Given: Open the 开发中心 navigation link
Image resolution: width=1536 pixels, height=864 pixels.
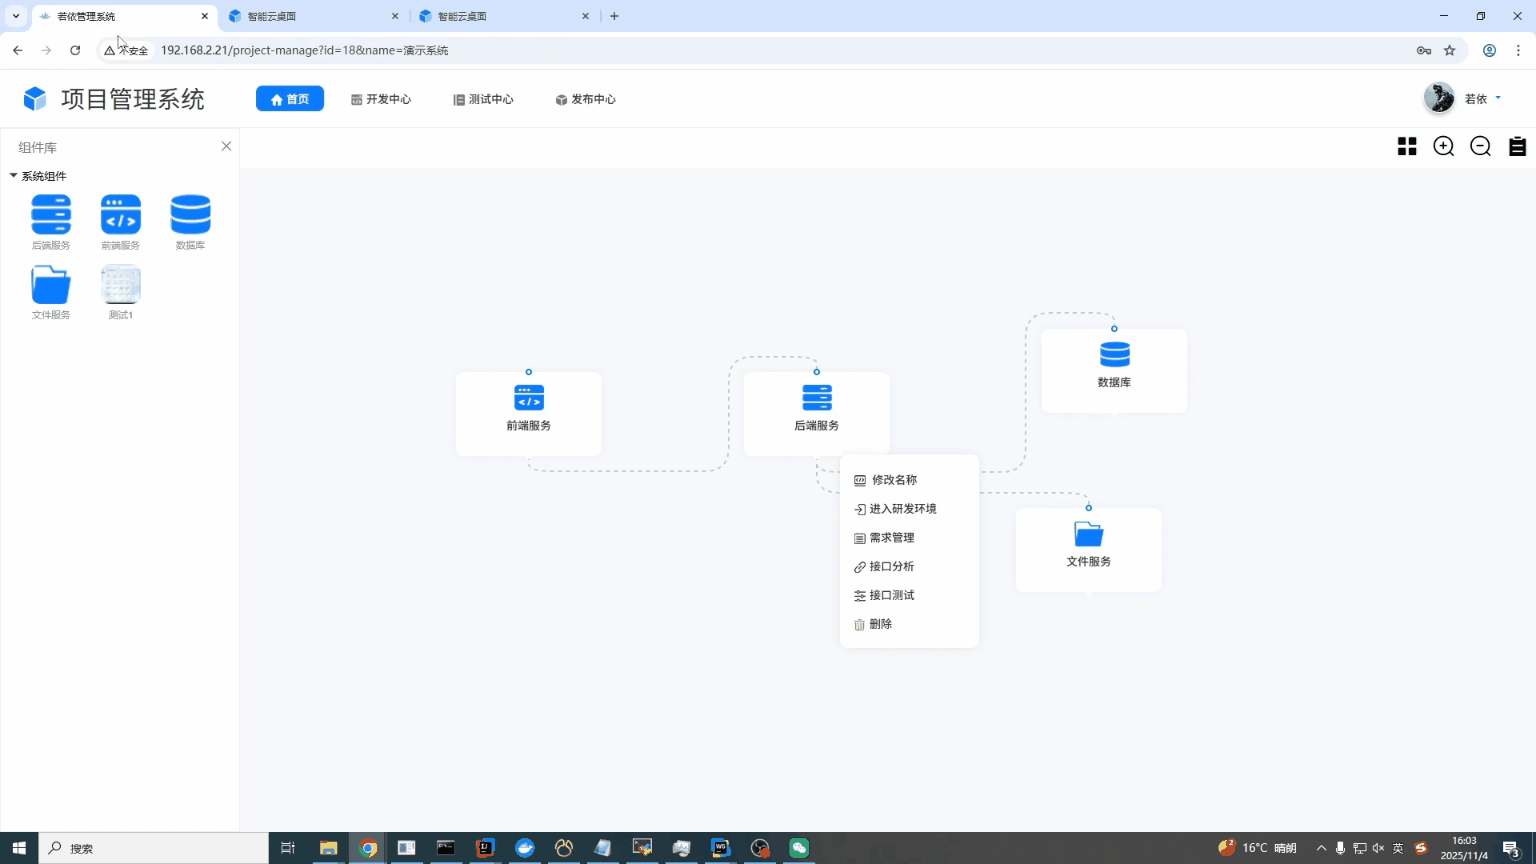Looking at the screenshot, I should click(x=381, y=99).
